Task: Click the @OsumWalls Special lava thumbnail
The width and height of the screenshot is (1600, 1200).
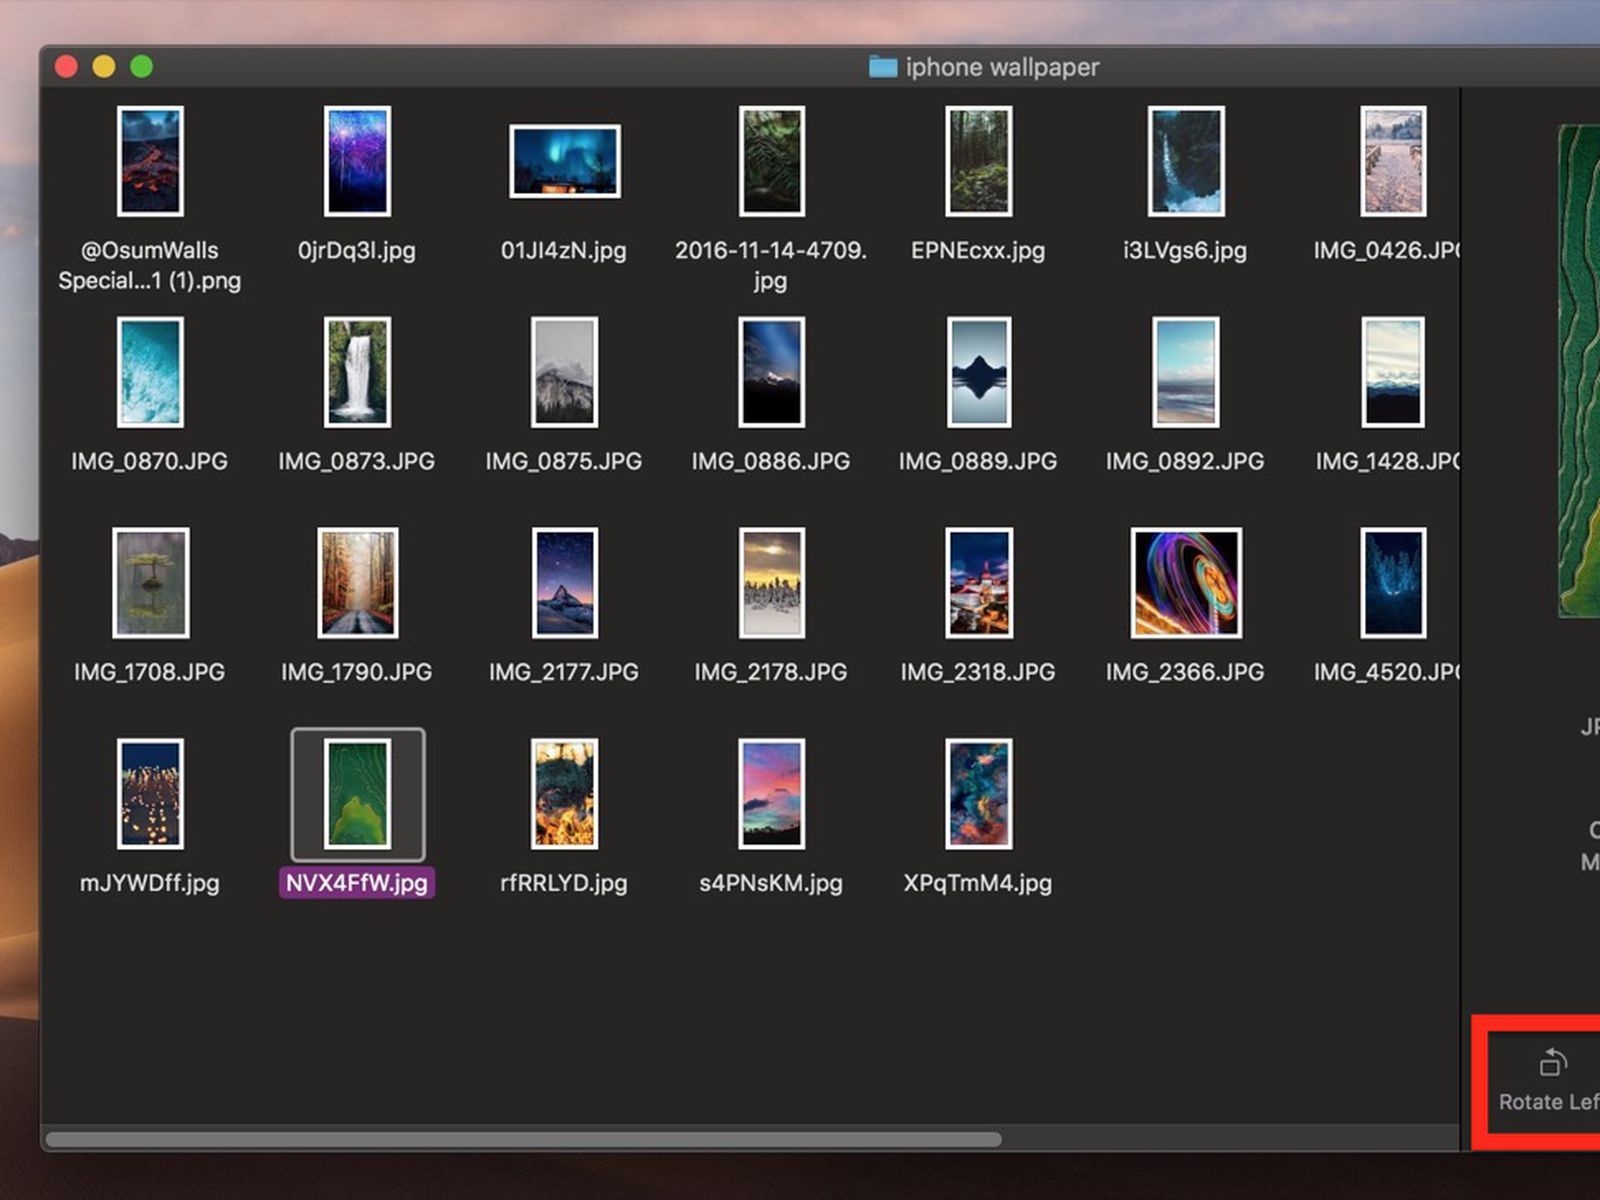Action: 150,161
